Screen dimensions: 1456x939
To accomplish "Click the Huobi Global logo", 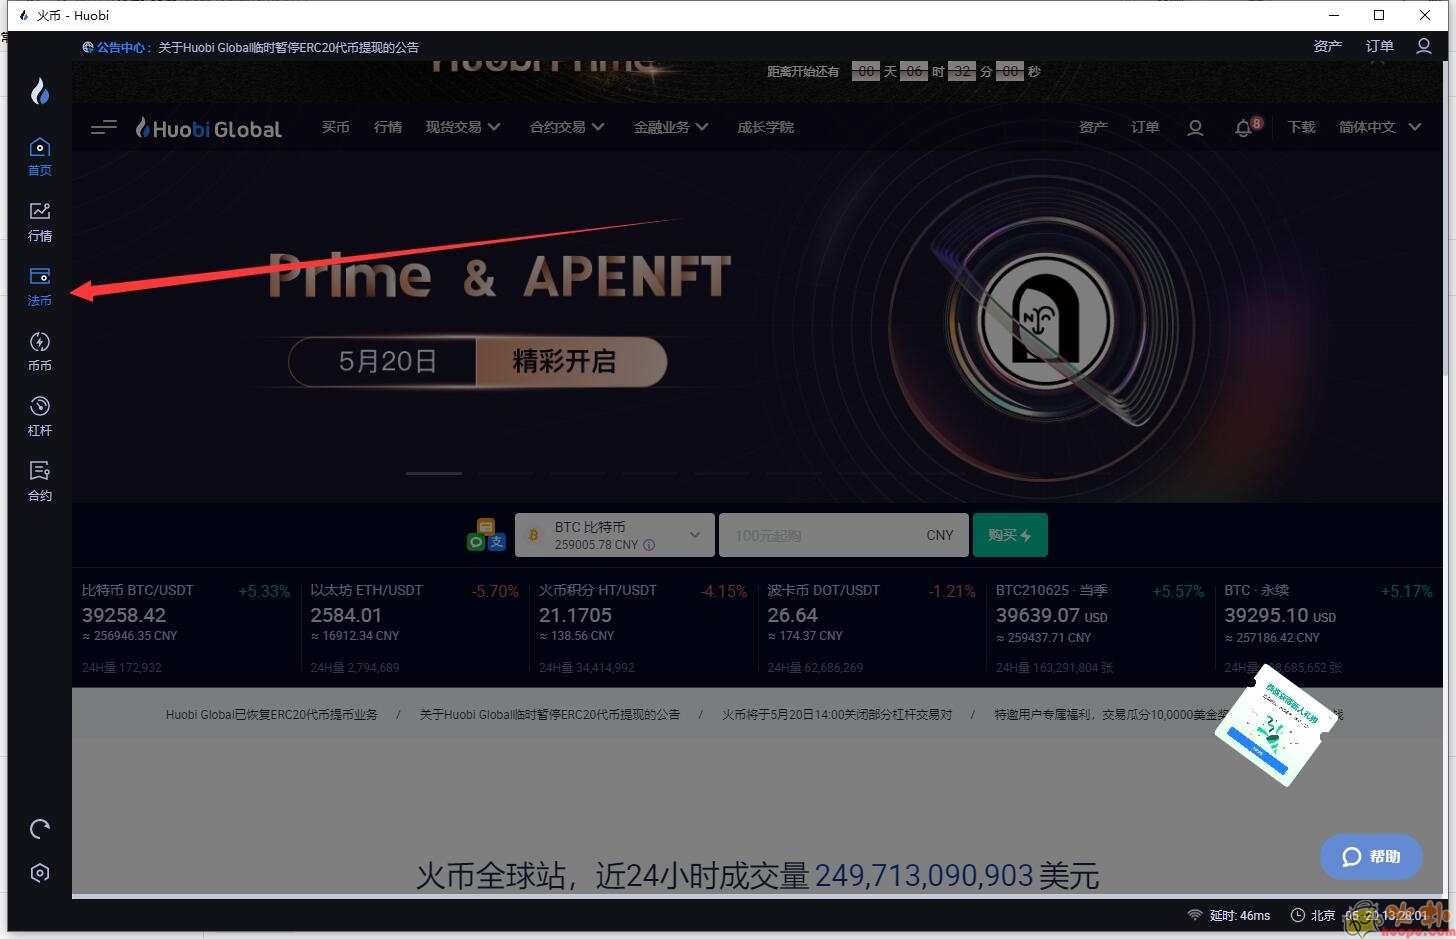I will 209,128.
